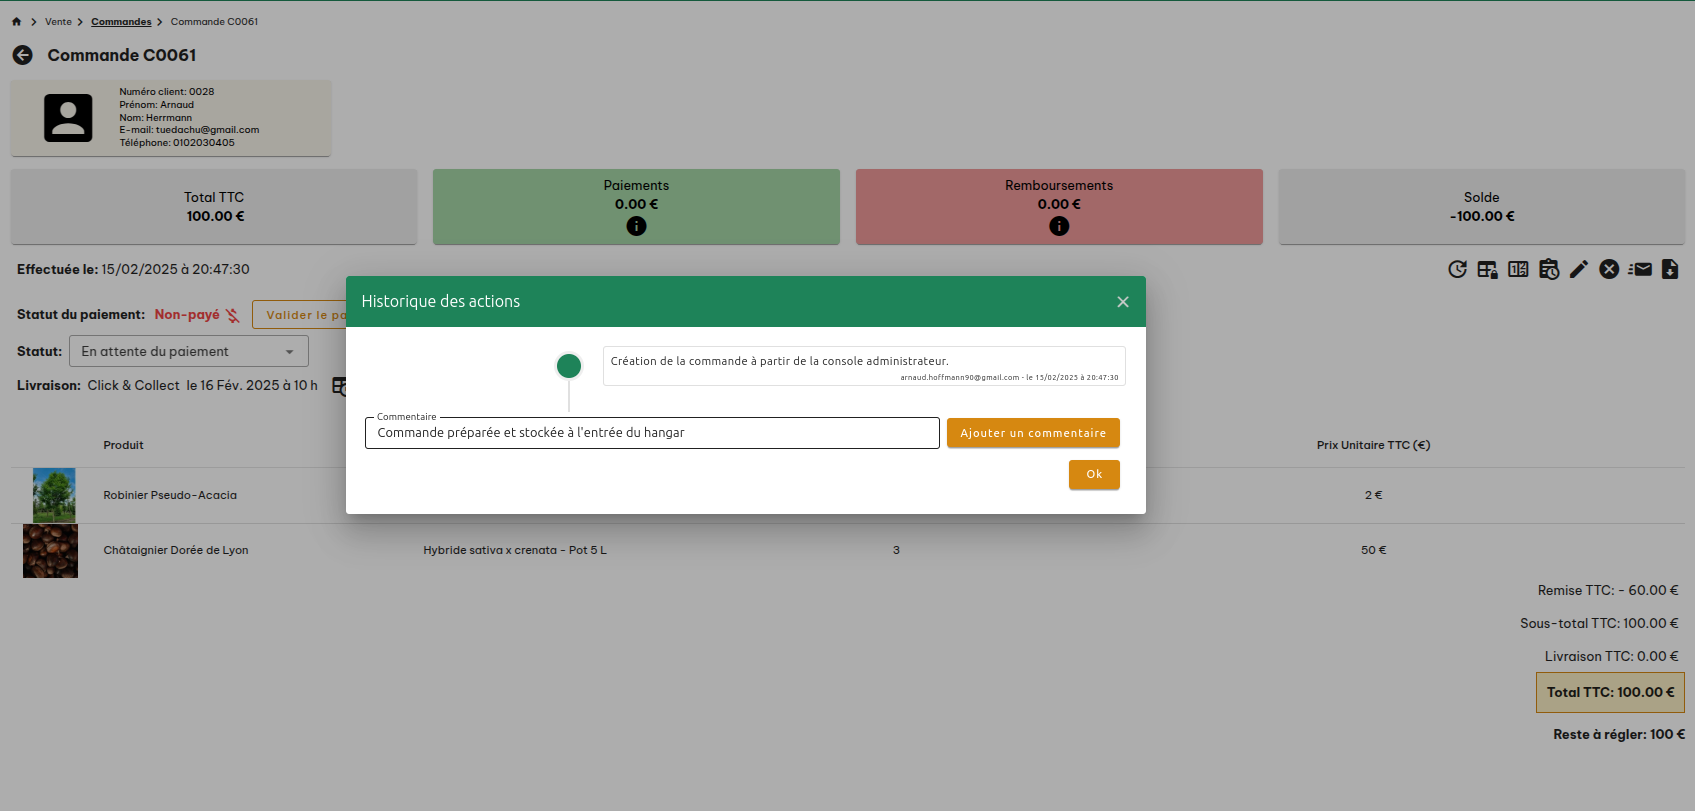Click the Châtaignier Dorée de Lyon thumbnail
The height and width of the screenshot is (811, 1695).
click(x=50, y=550)
